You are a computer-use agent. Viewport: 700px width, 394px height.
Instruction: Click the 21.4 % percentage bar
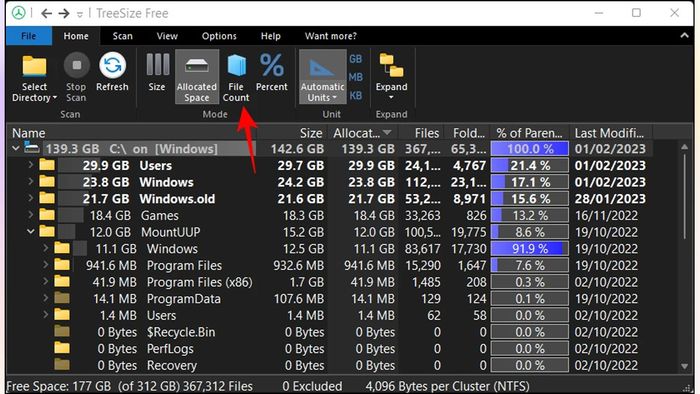click(x=530, y=166)
